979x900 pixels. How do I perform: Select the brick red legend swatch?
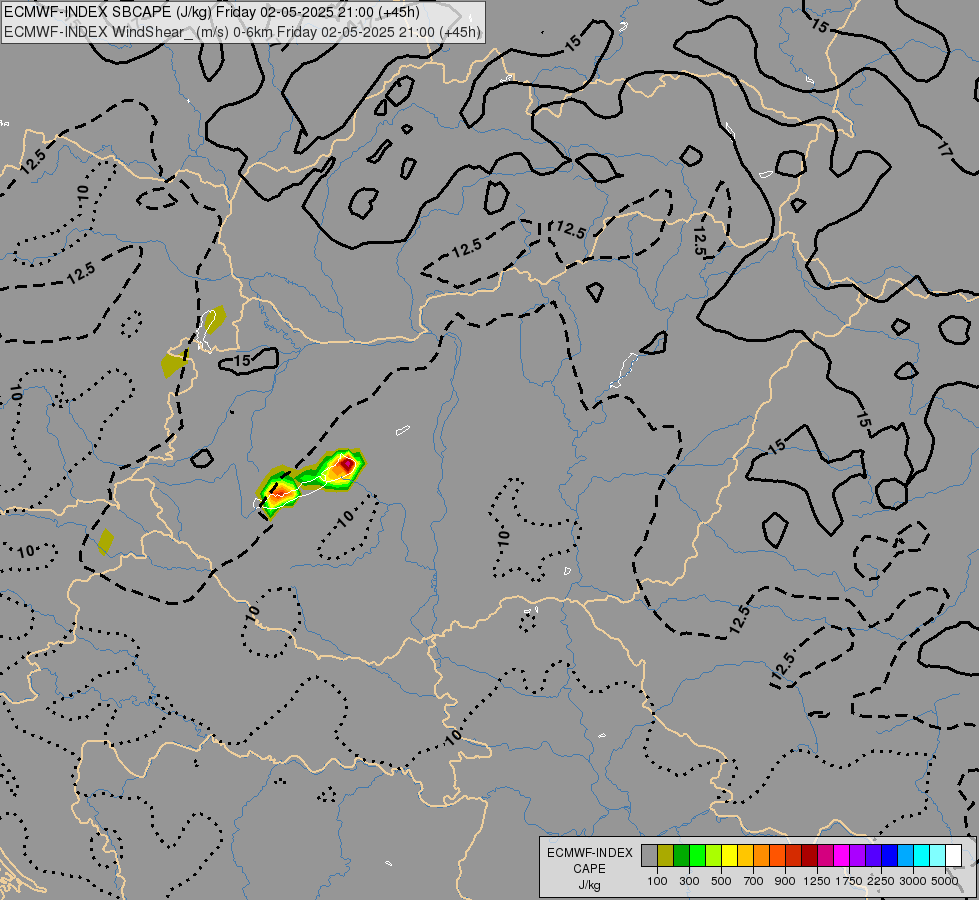coord(794,856)
